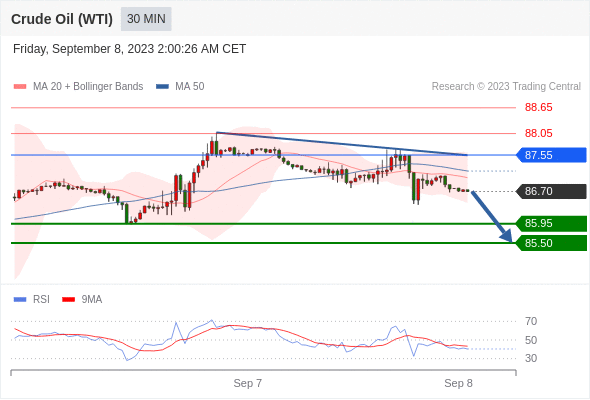Screen dimensions: 590x400
Task: Click the 30 MIN timeframe button
Action: pos(146,19)
